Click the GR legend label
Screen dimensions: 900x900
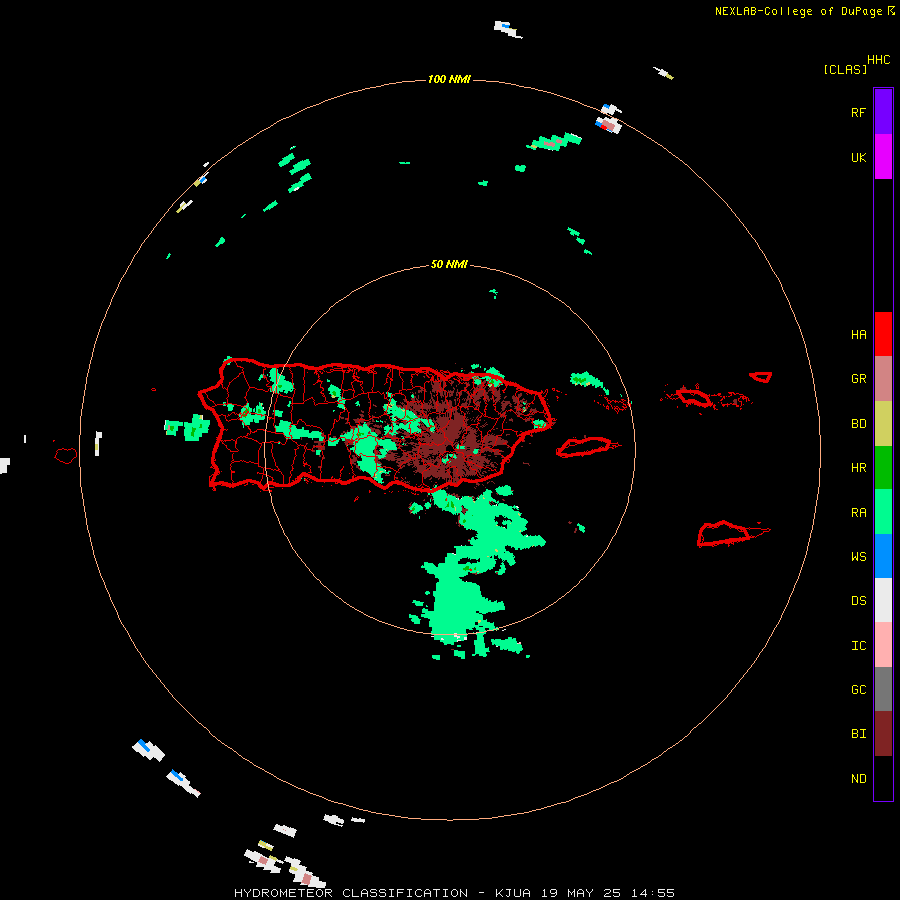click(858, 379)
